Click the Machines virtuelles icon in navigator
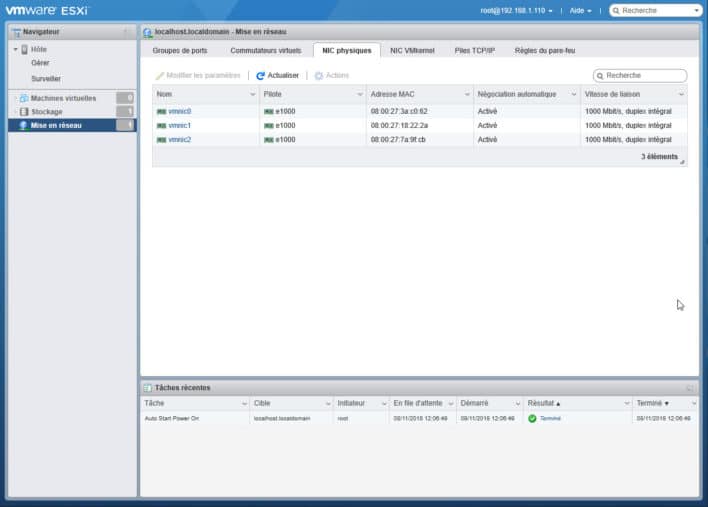The height and width of the screenshot is (507, 708). click(23, 98)
